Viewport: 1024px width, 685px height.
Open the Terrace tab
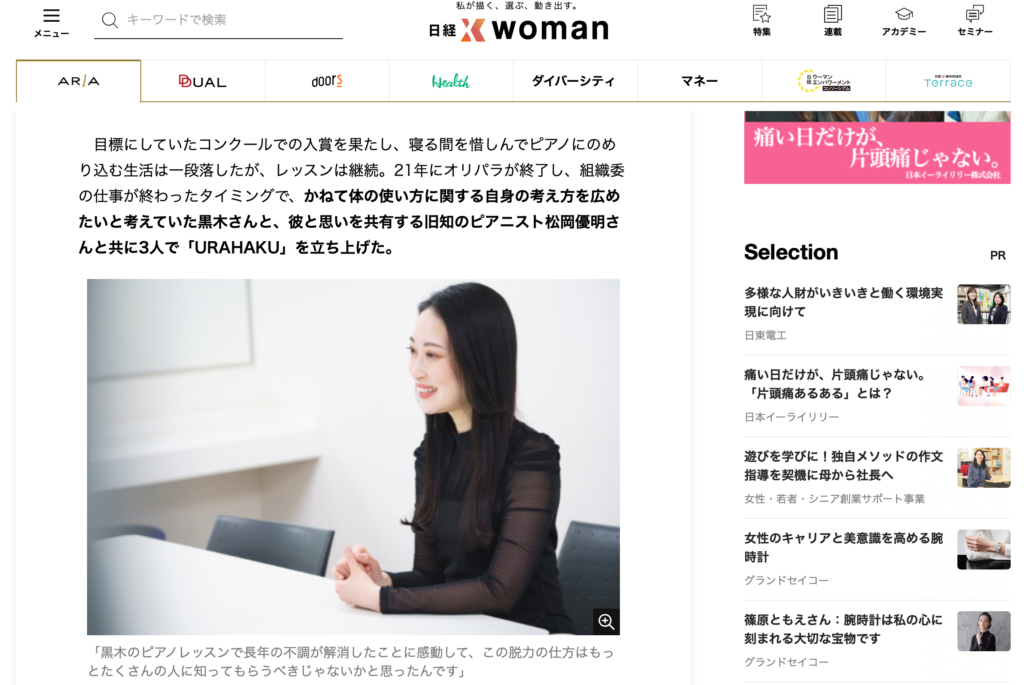pos(948,81)
